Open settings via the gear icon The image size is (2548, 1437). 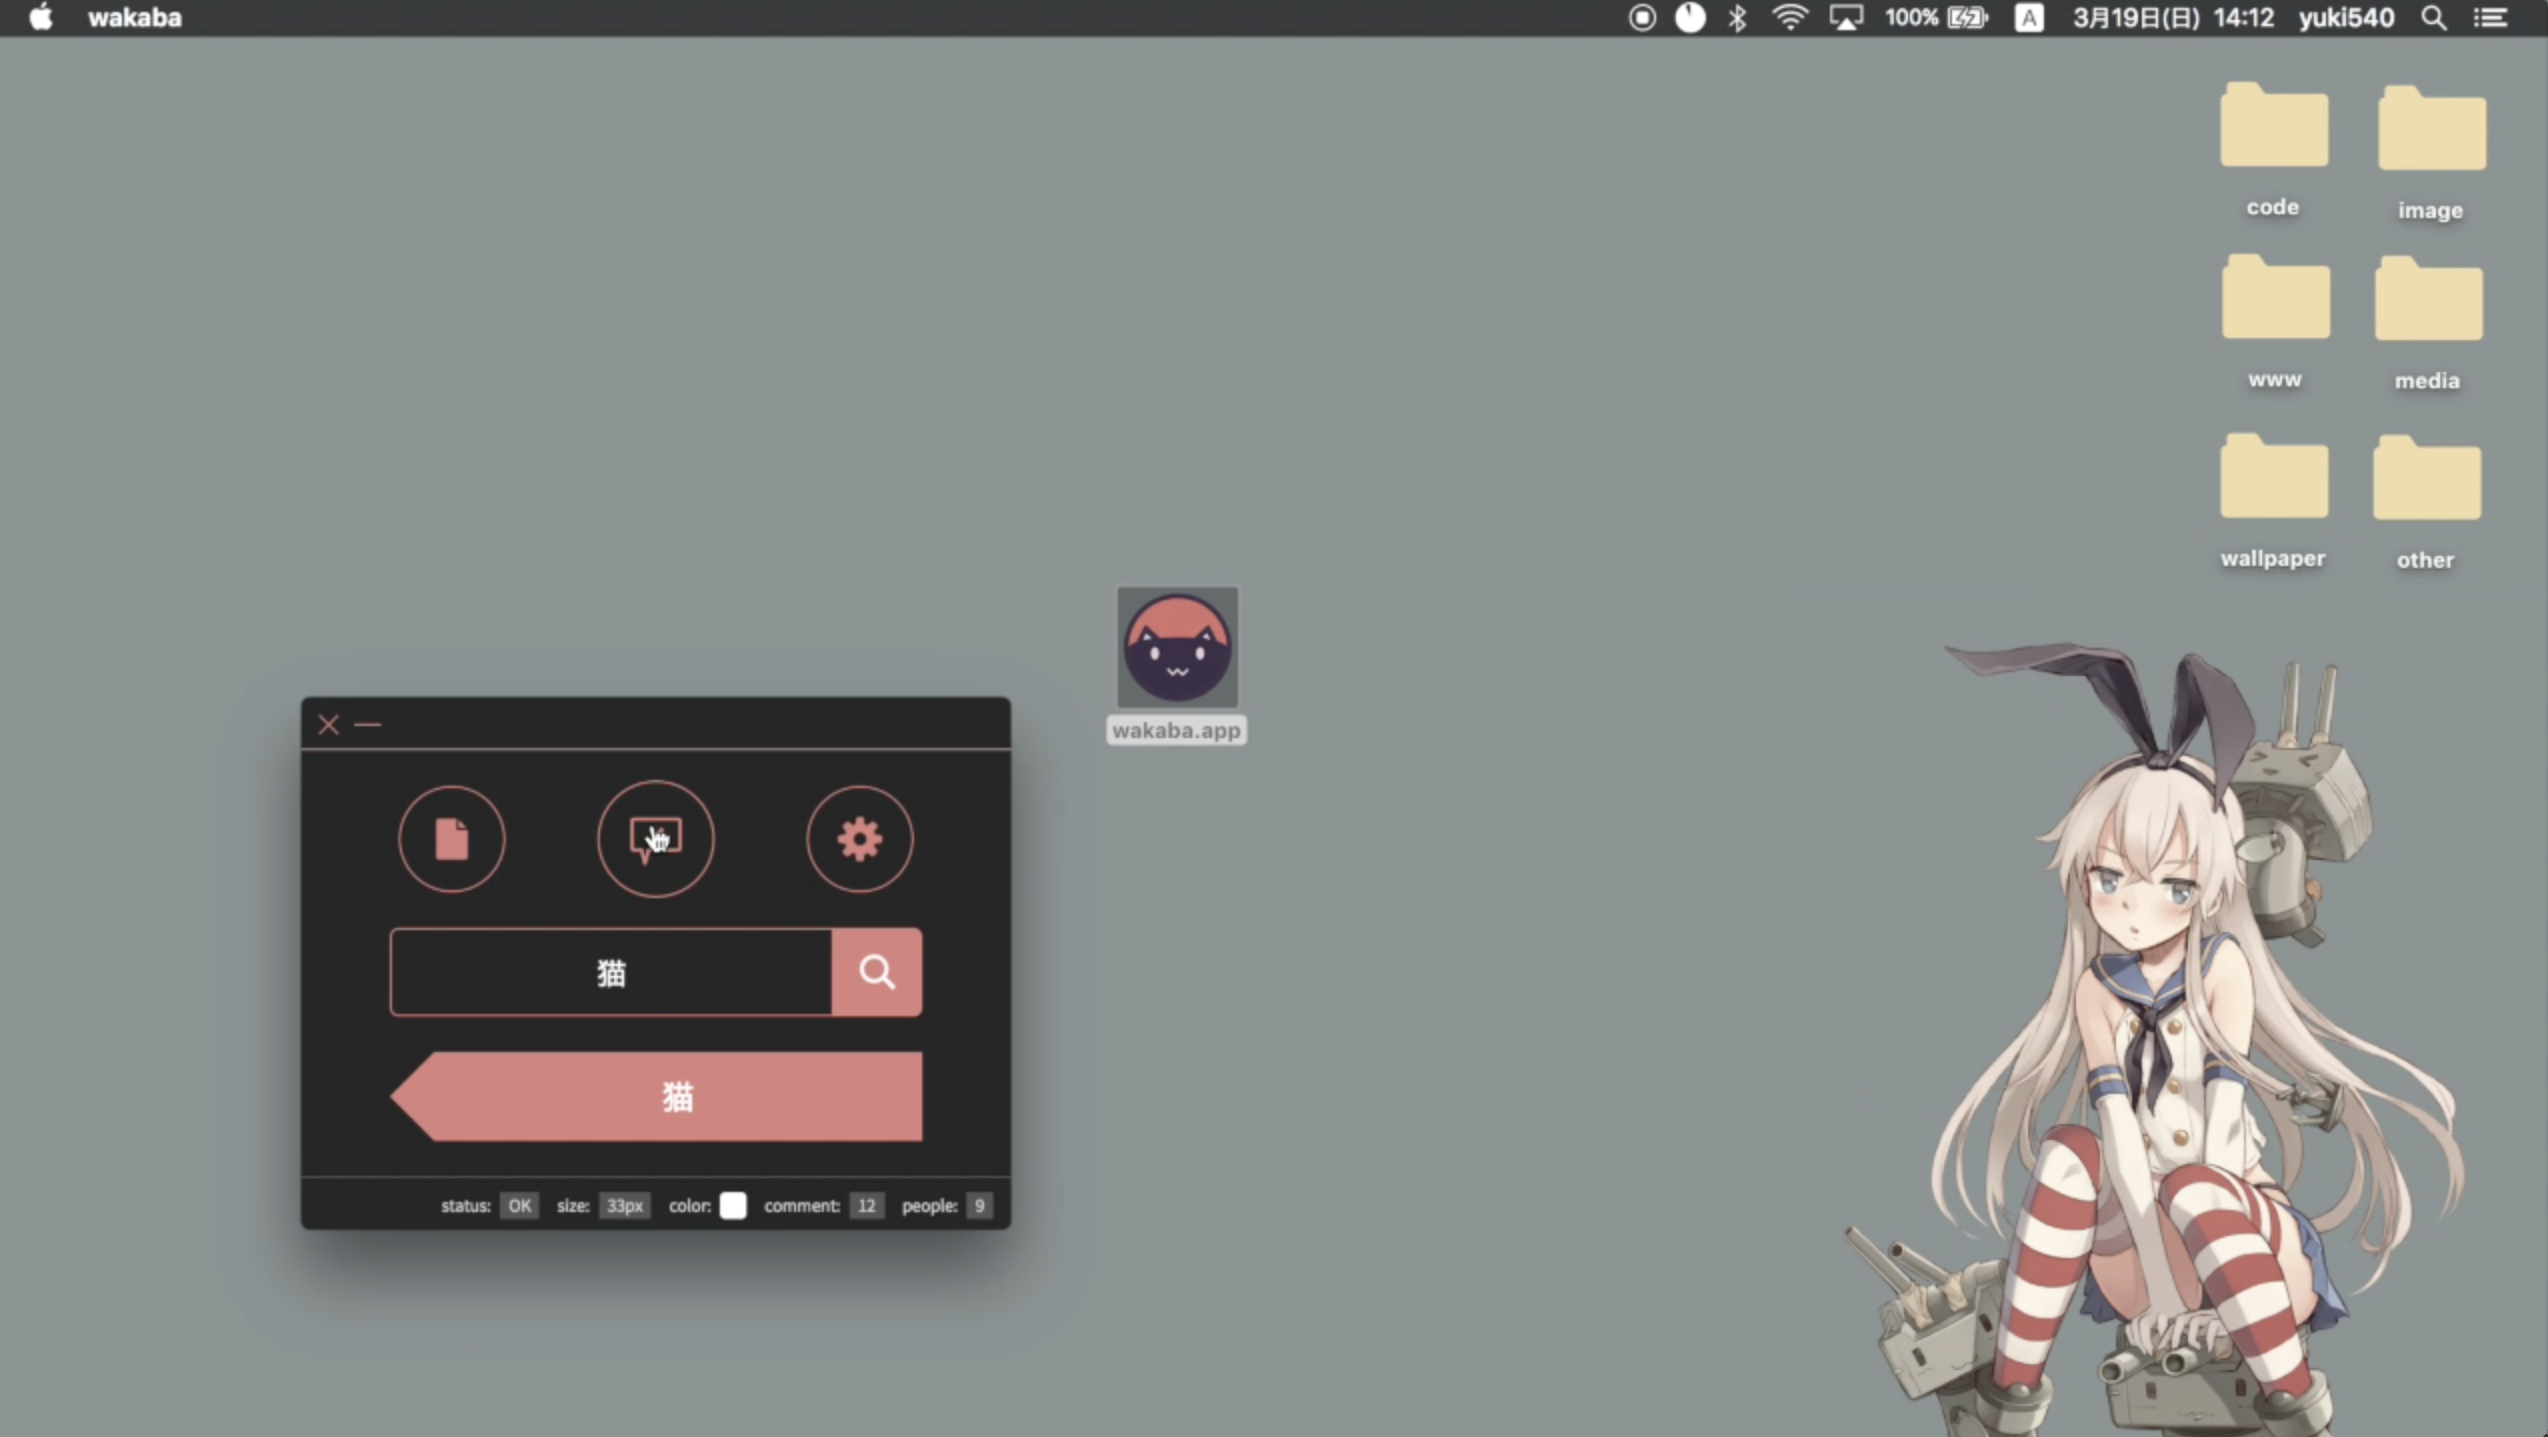click(859, 839)
